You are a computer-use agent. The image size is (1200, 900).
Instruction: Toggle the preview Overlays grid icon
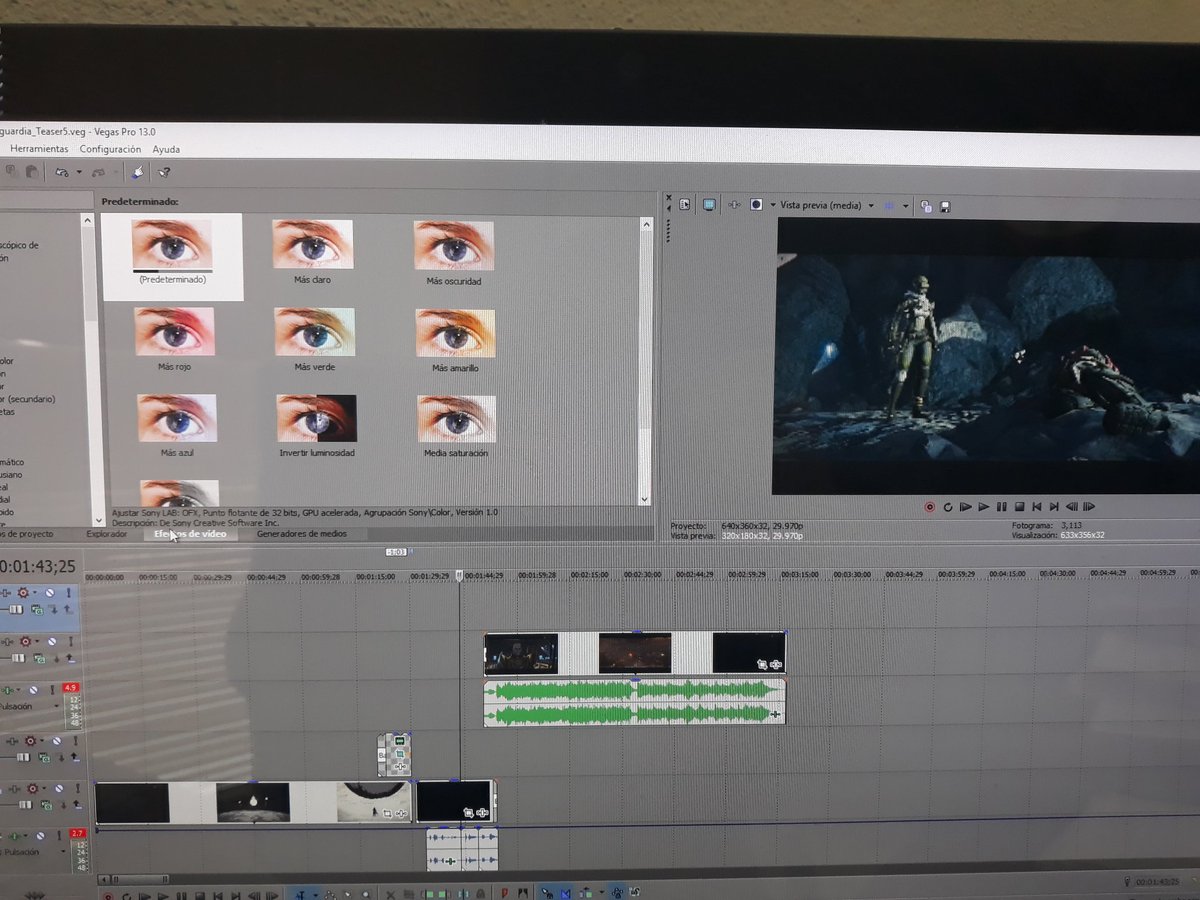tap(889, 205)
